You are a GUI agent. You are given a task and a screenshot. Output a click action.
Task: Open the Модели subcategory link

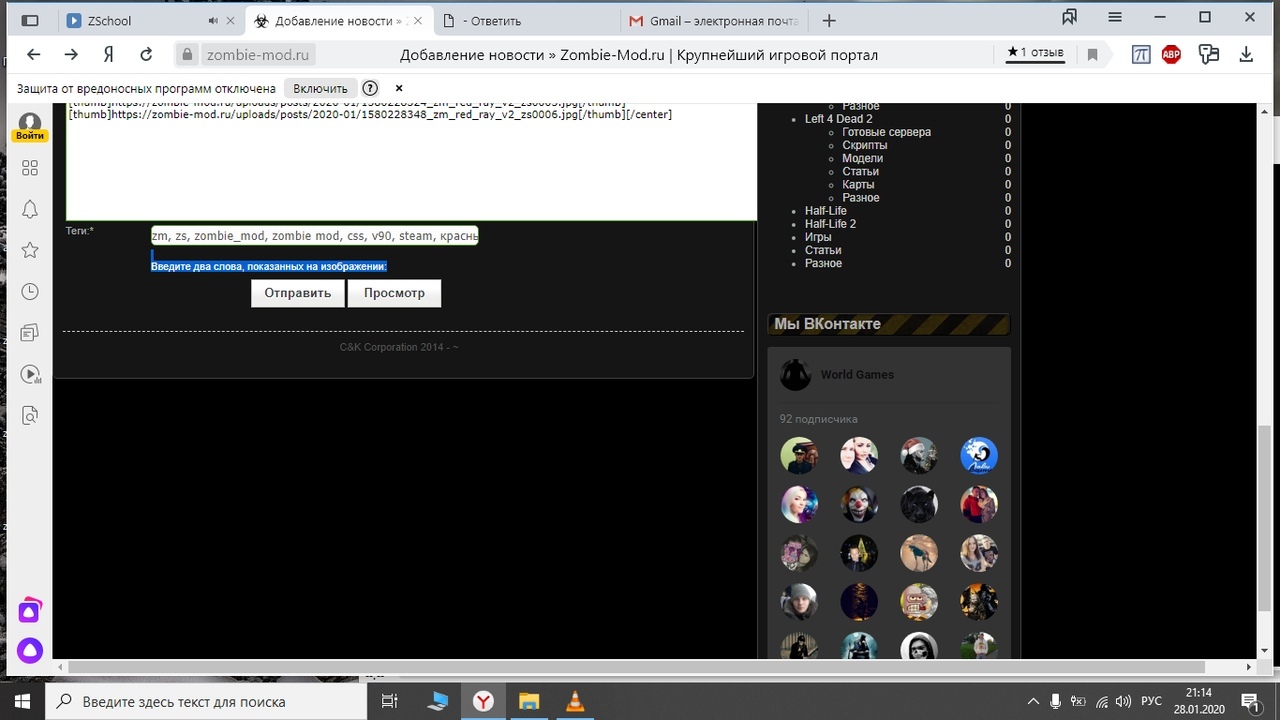coord(862,158)
